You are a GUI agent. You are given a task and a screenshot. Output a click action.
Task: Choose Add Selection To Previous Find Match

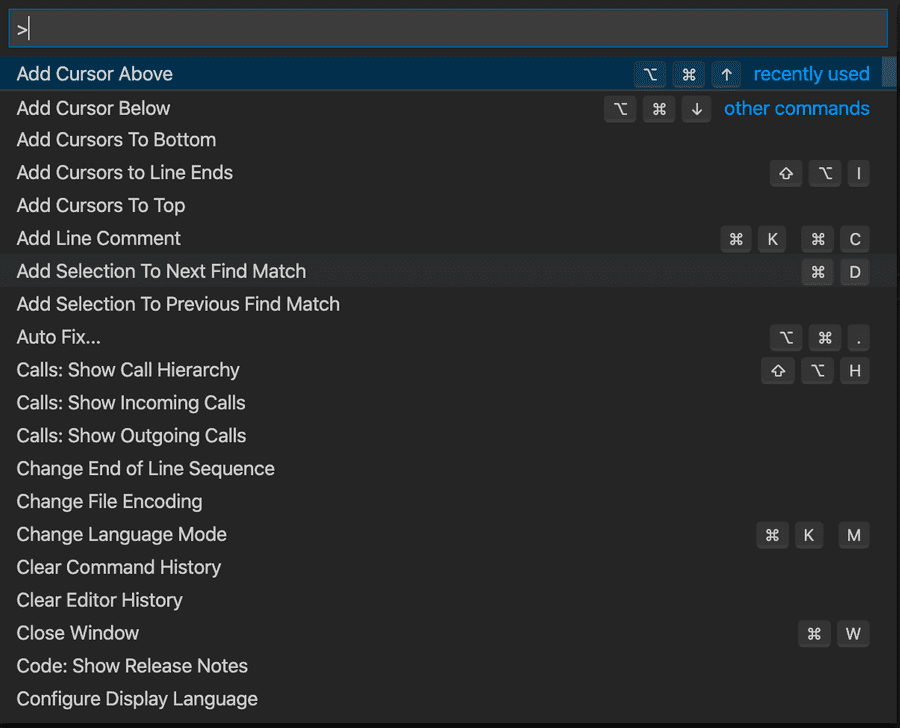[178, 304]
